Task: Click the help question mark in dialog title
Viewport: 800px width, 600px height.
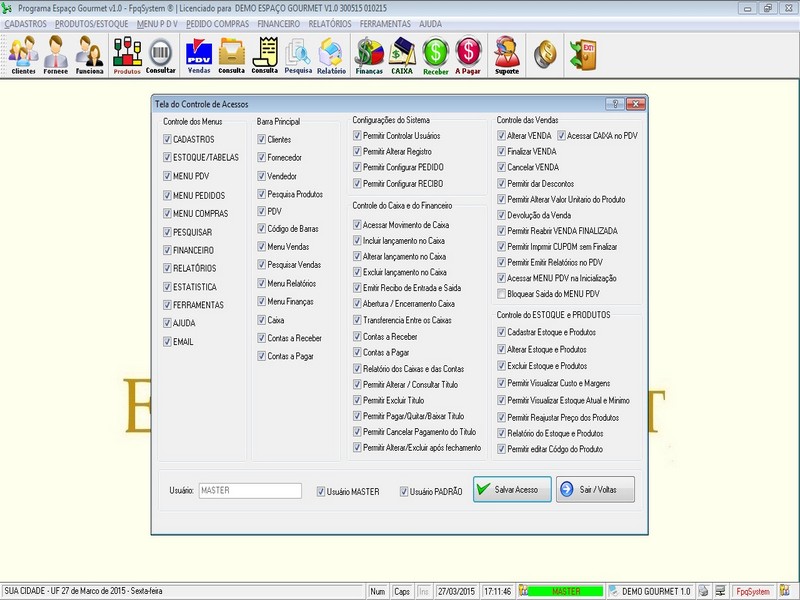Action: point(615,104)
